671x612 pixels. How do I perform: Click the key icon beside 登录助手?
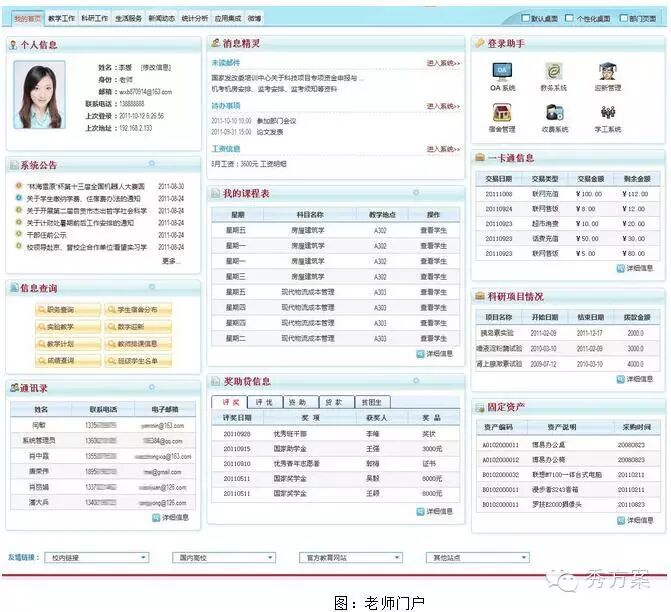tap(480, 43)
